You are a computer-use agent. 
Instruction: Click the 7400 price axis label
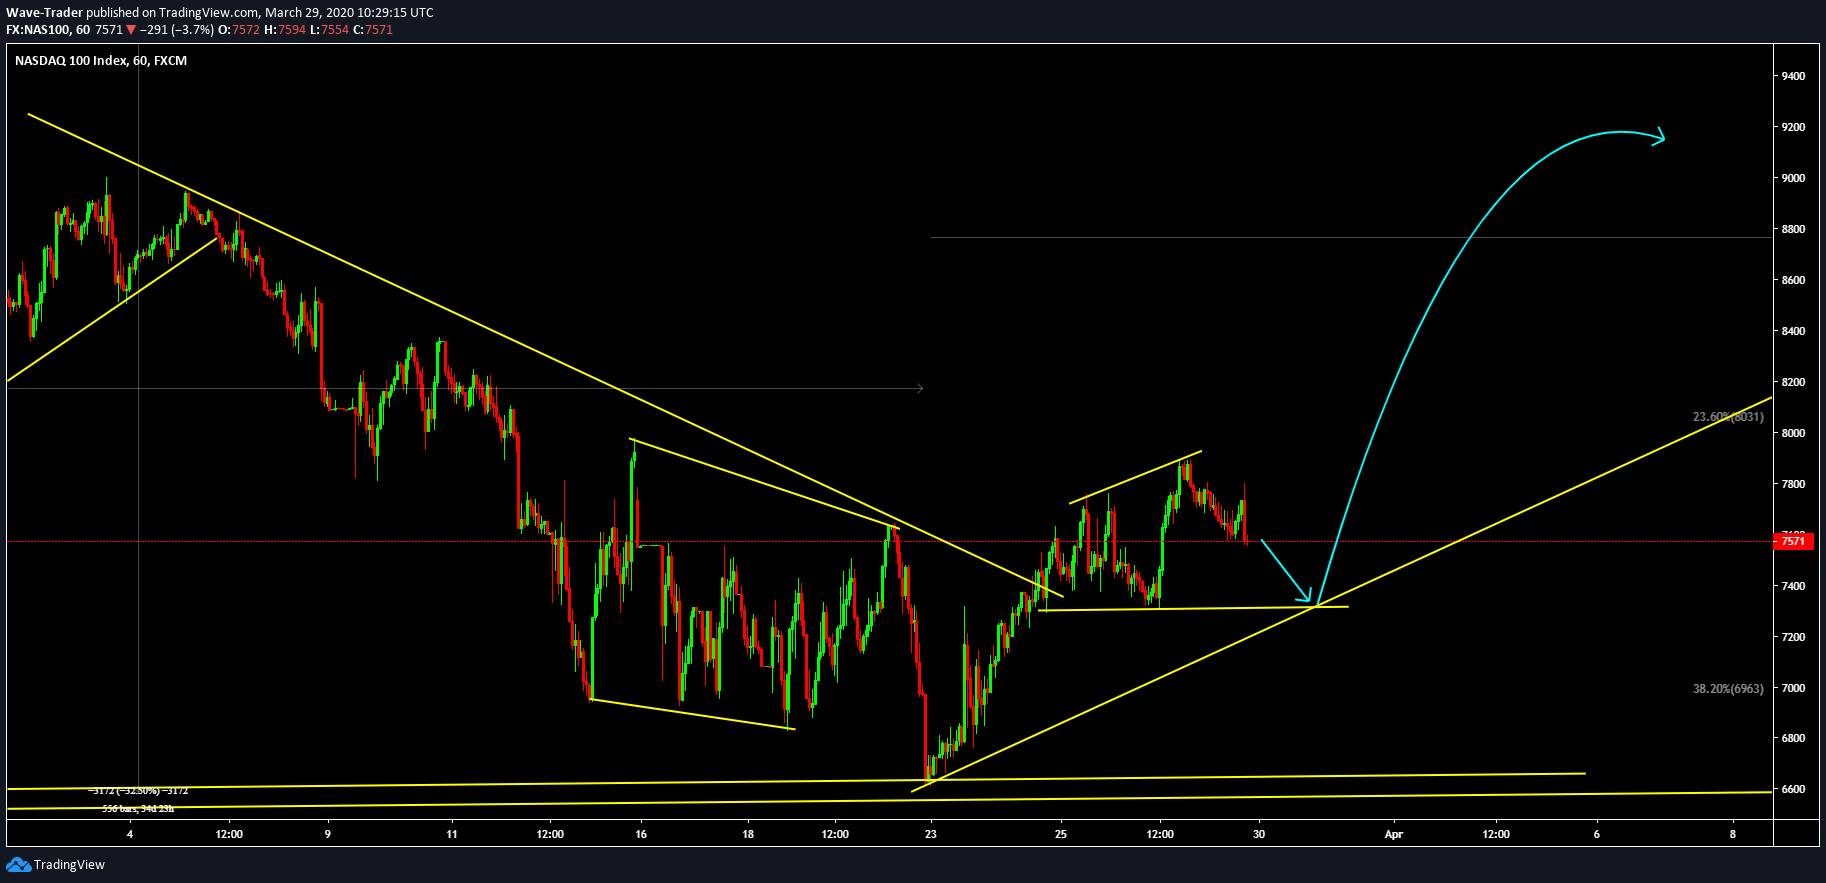[1793, 587]
